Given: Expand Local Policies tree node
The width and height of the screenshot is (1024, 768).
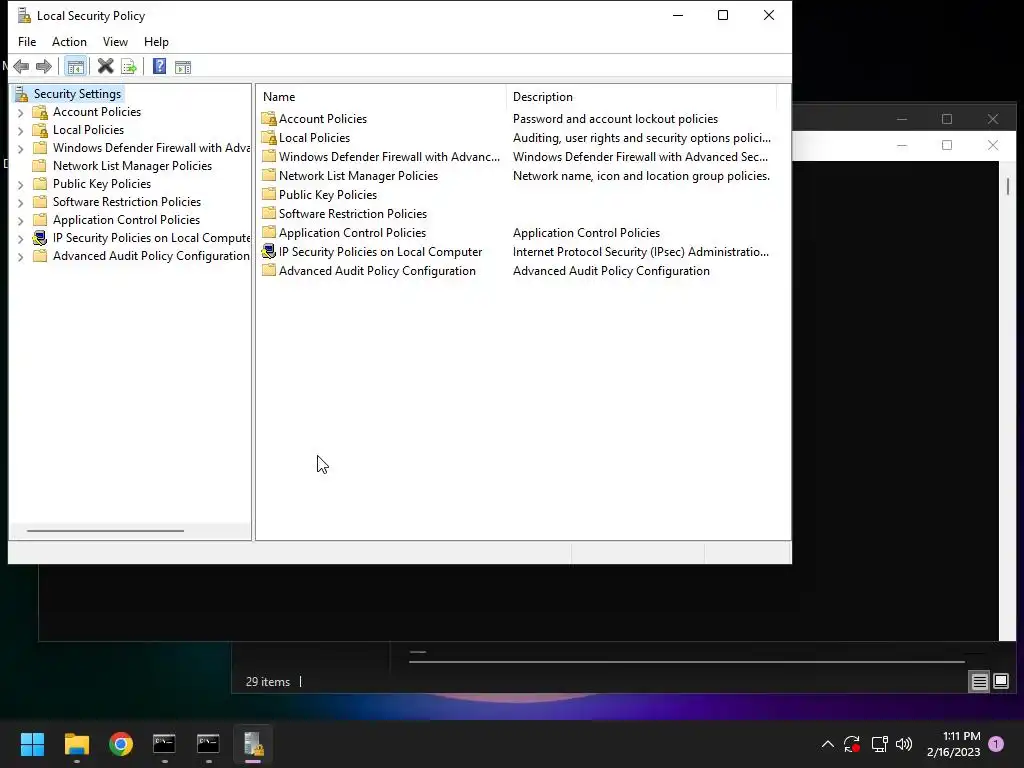Looking at the screenshot, I should pyautogui.click(x=20, y=131).
